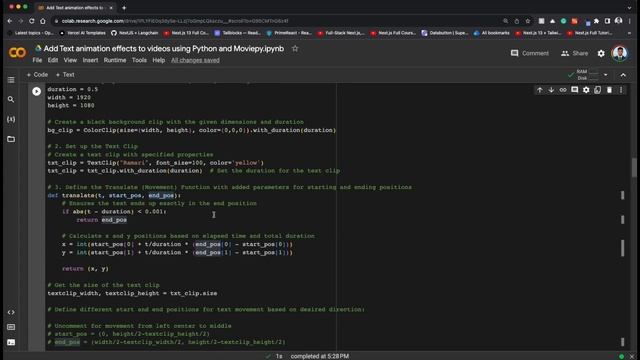Image resolution: width=640 pixels, height=360 pixels.
Task: Collapse the header with chevron up
Action: click(x=623, y=75)
